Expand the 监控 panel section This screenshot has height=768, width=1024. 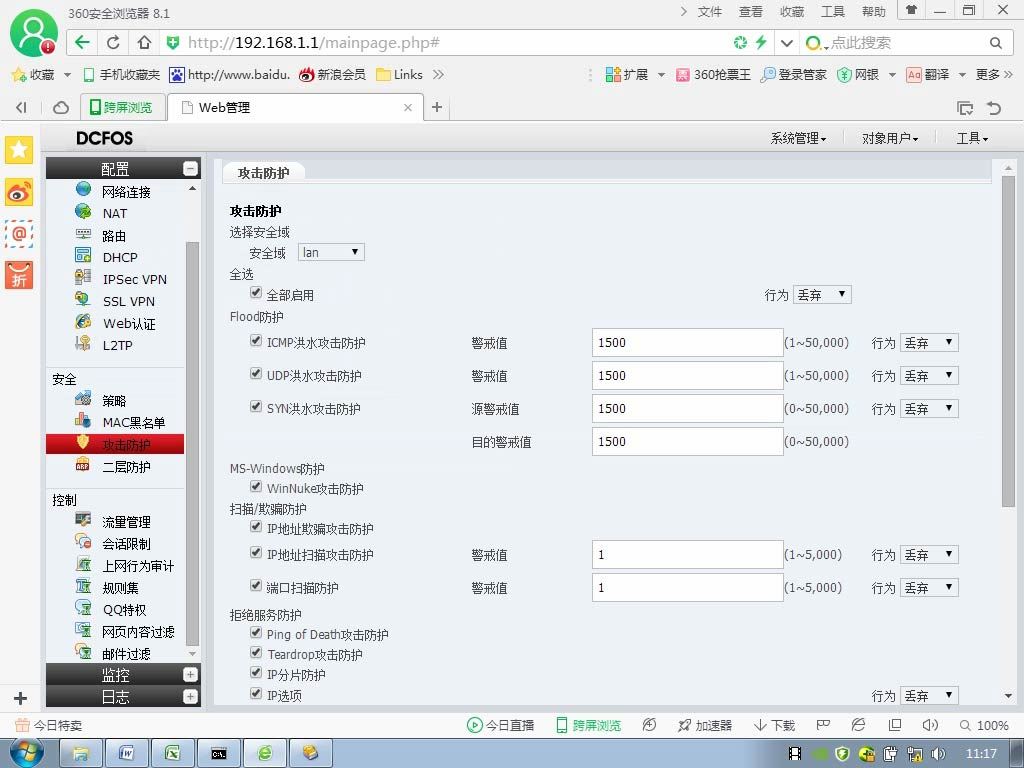pyautogui.click(x=190, y=675)
